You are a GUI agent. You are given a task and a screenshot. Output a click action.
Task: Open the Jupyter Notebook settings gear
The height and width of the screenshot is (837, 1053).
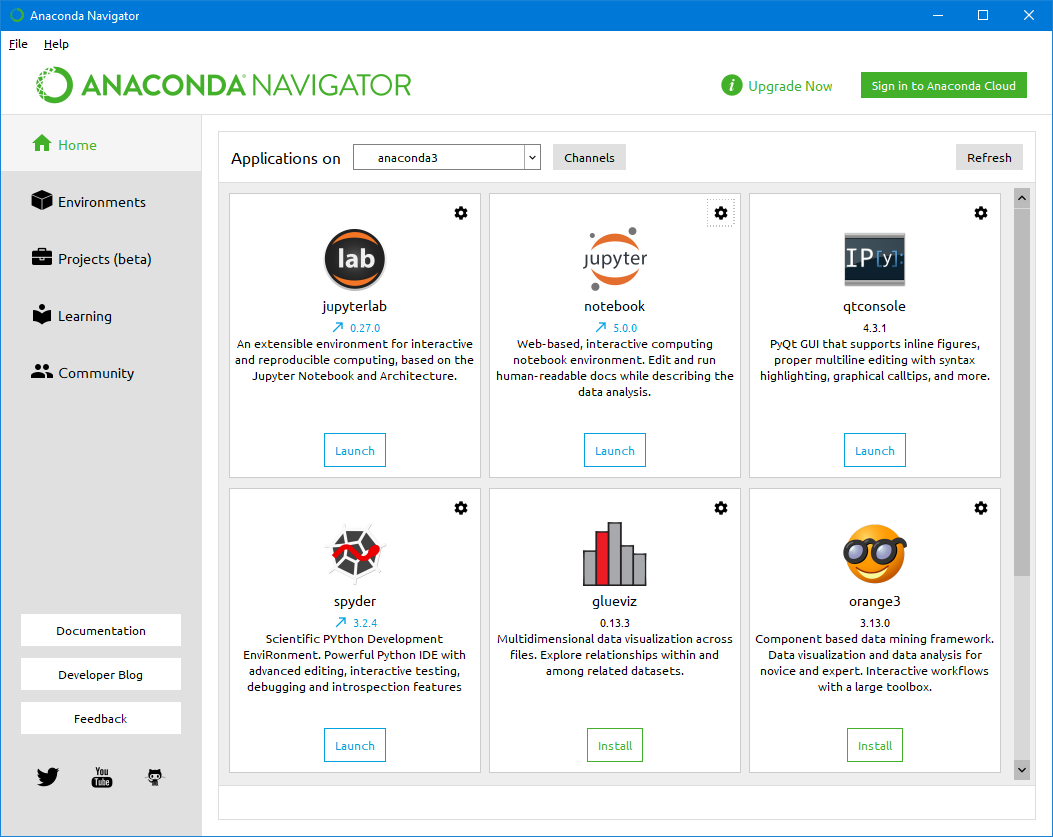721,213
